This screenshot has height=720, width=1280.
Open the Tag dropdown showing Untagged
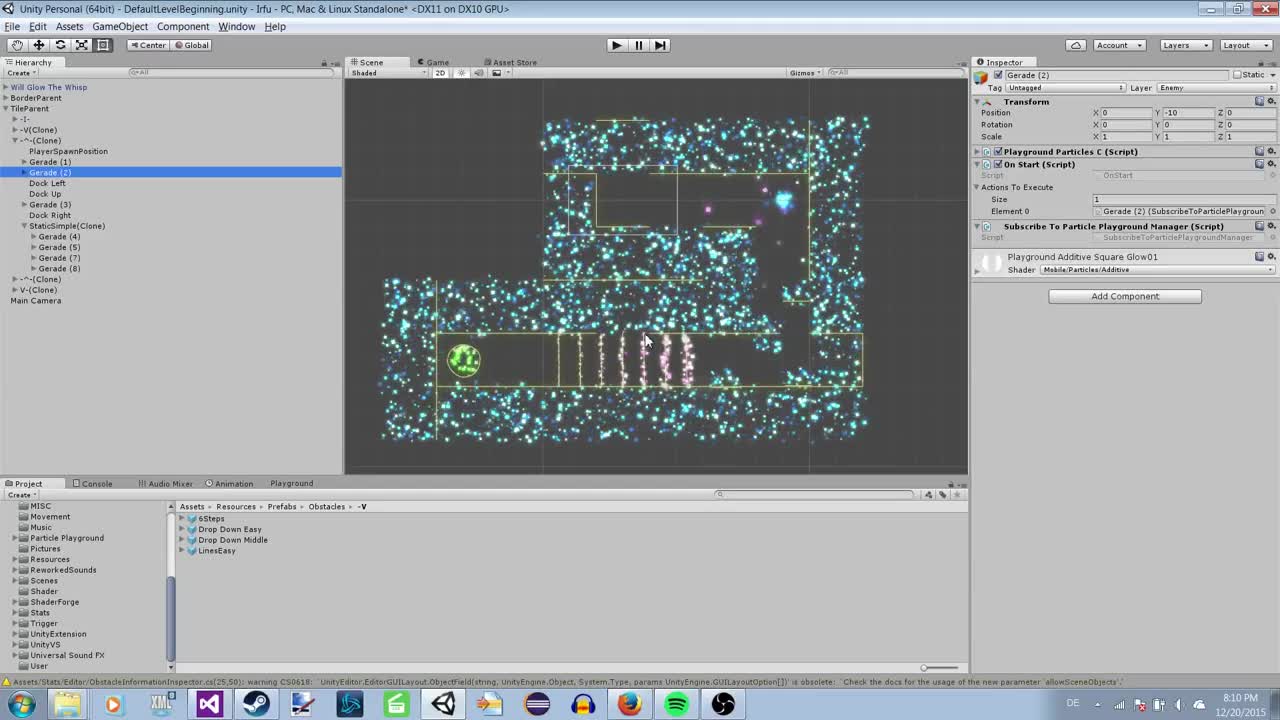[x=1065, y=88]
